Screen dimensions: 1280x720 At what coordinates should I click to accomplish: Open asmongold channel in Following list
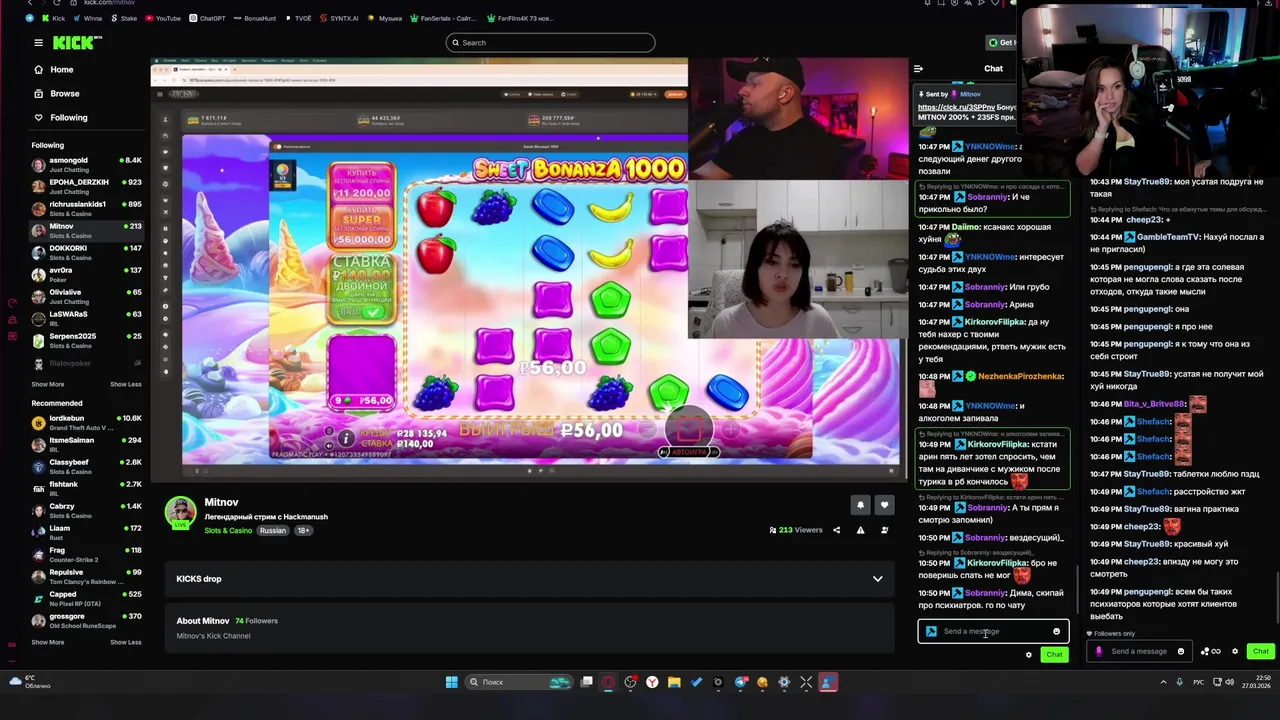coord(86,164)
